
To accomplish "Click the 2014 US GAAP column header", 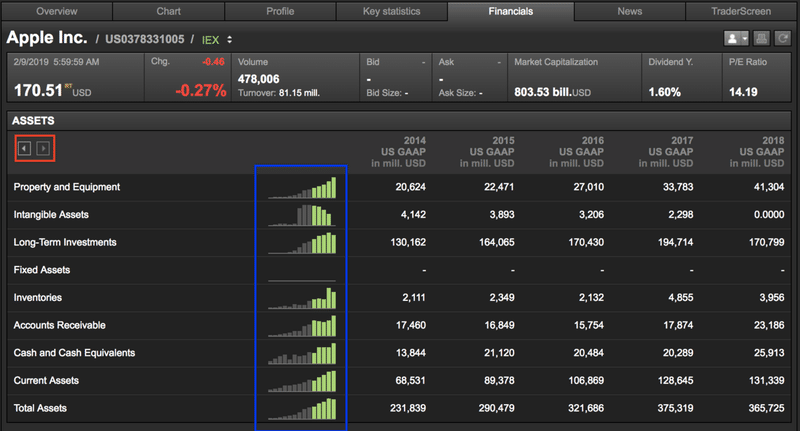I will click(x=398, y=151).
